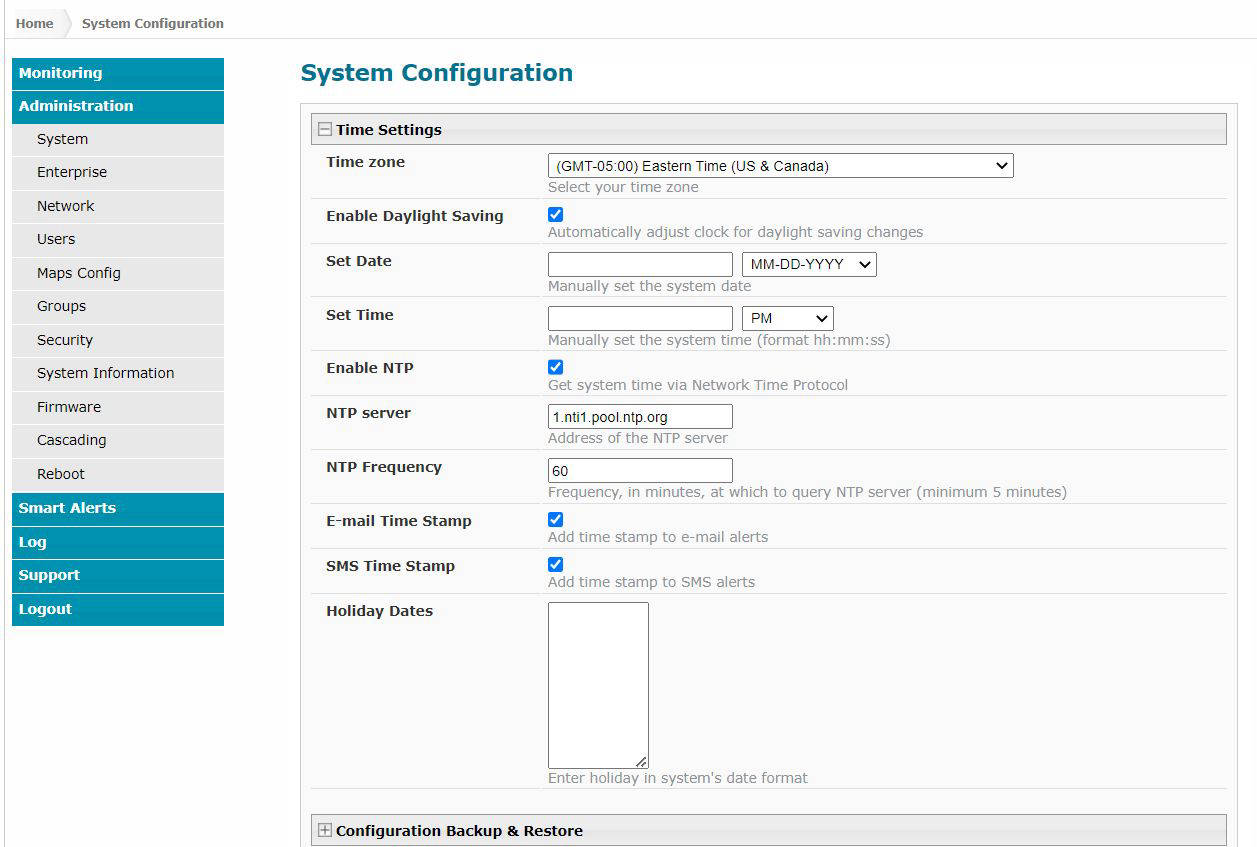Click the 'Holiday Dates' label
The image size is (1257, 847).
point(380,611)
